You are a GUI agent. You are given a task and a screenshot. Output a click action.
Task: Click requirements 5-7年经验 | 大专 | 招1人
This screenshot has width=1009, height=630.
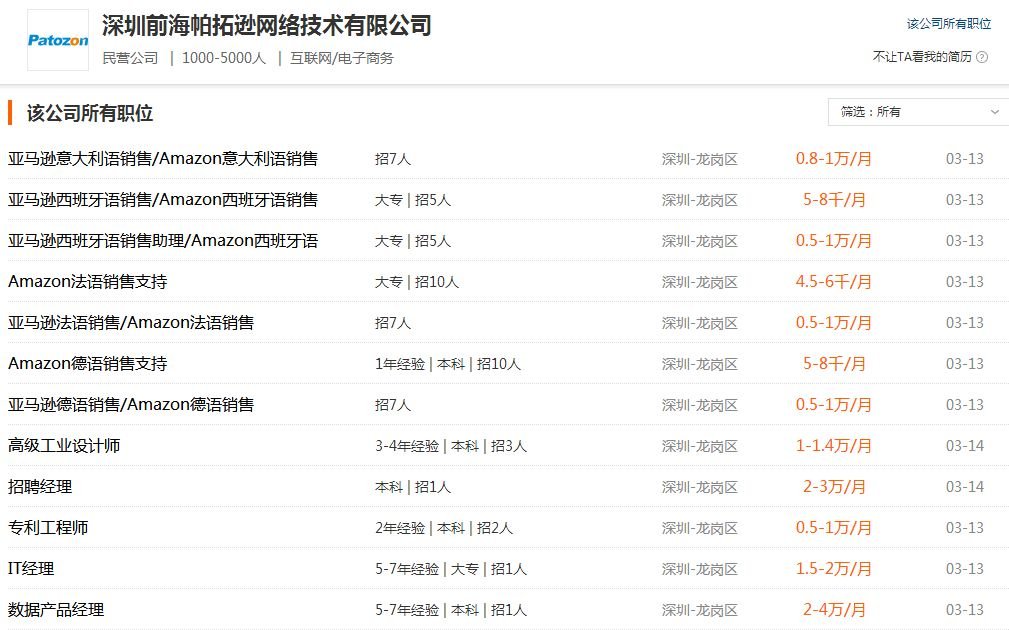(451, 569)
